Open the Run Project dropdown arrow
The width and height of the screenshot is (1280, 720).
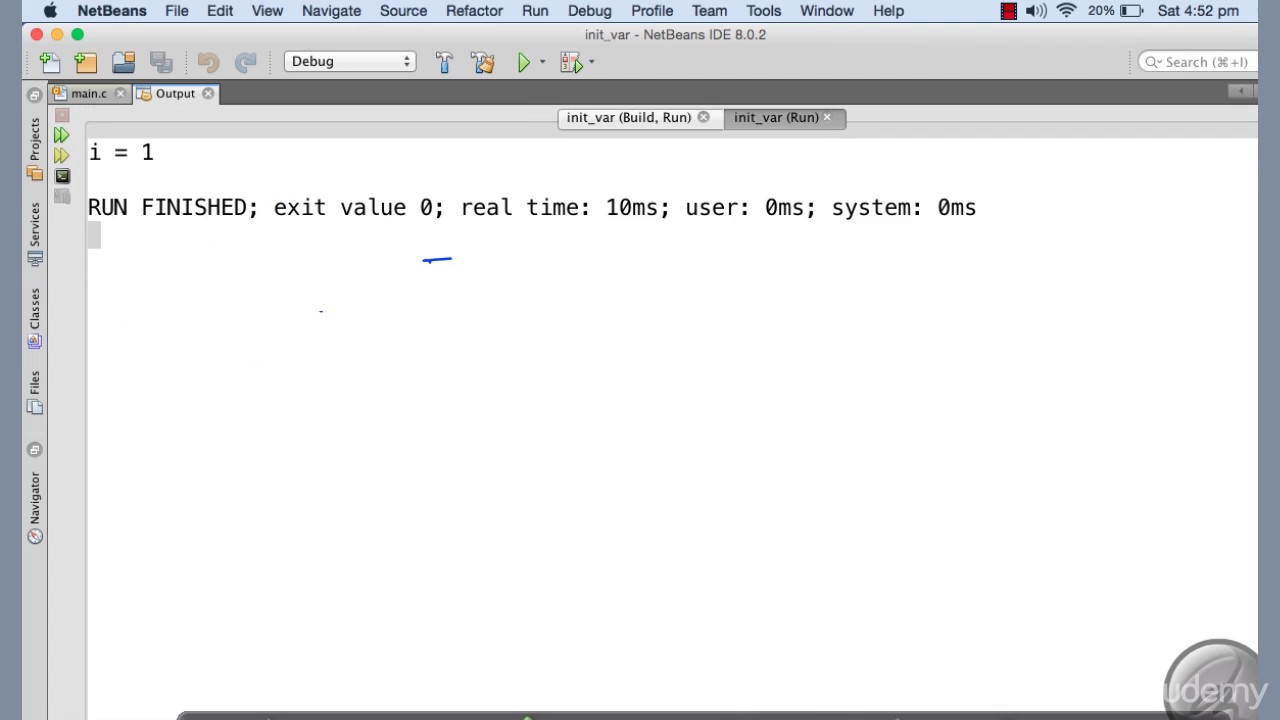(543, 62)
